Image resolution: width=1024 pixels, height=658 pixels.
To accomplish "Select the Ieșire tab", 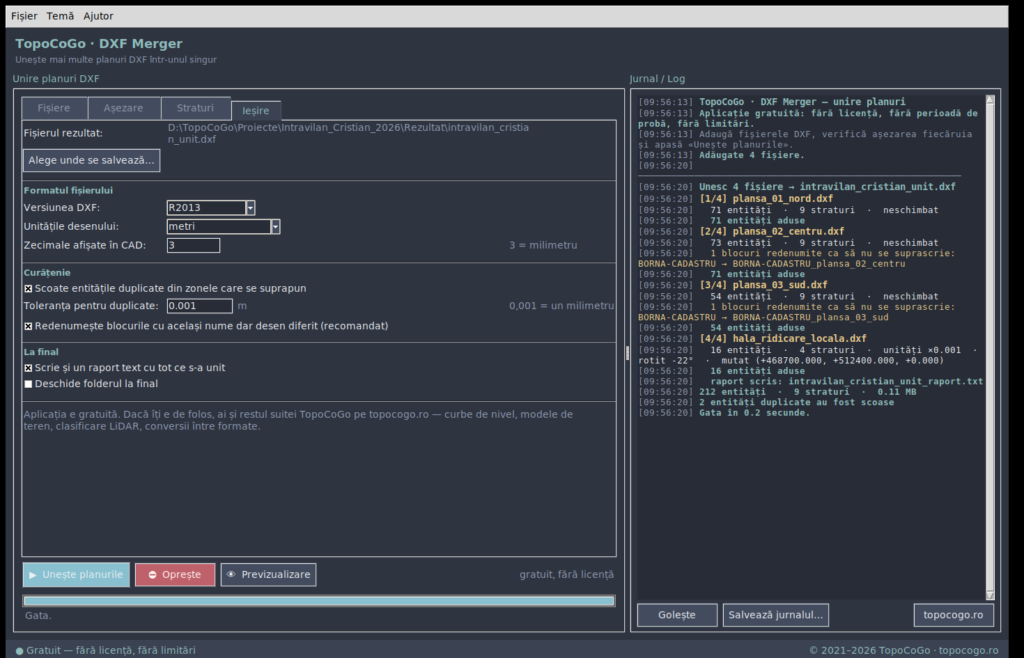I will [255, 110].
